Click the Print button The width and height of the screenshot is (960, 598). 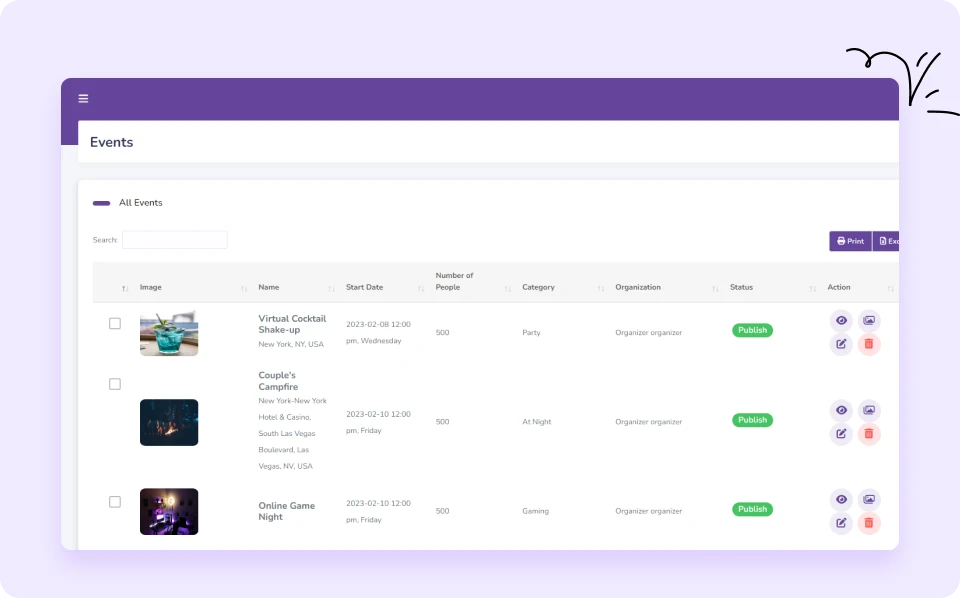(850, 241)
